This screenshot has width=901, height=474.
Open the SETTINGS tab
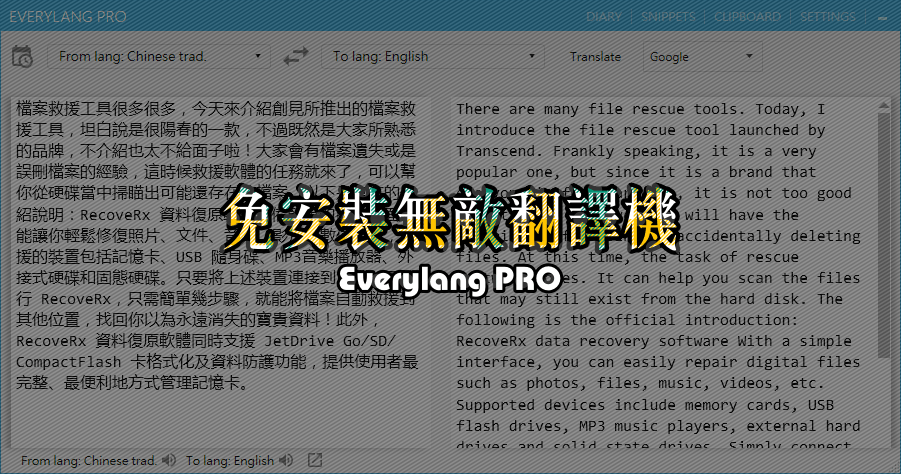coord(827,17)
